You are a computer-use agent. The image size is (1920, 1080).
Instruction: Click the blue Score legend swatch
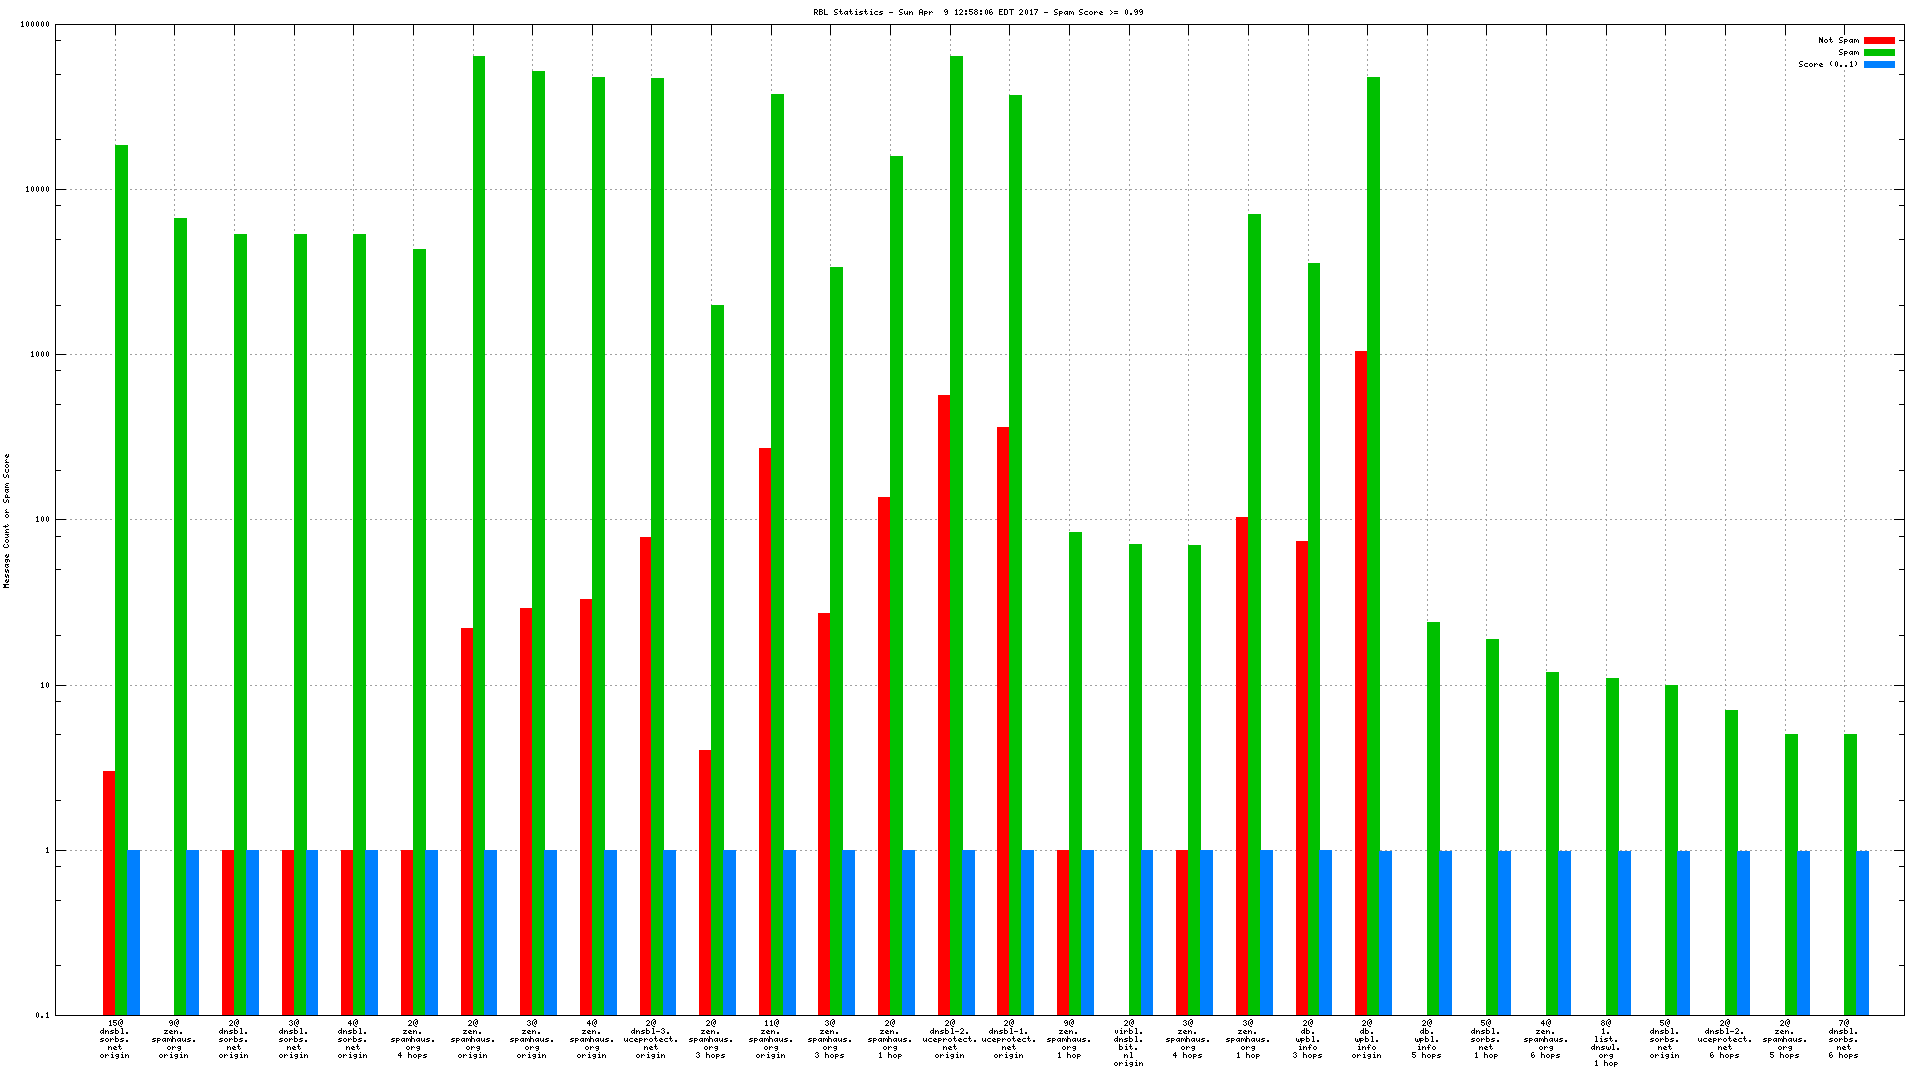click(1879, 65)
